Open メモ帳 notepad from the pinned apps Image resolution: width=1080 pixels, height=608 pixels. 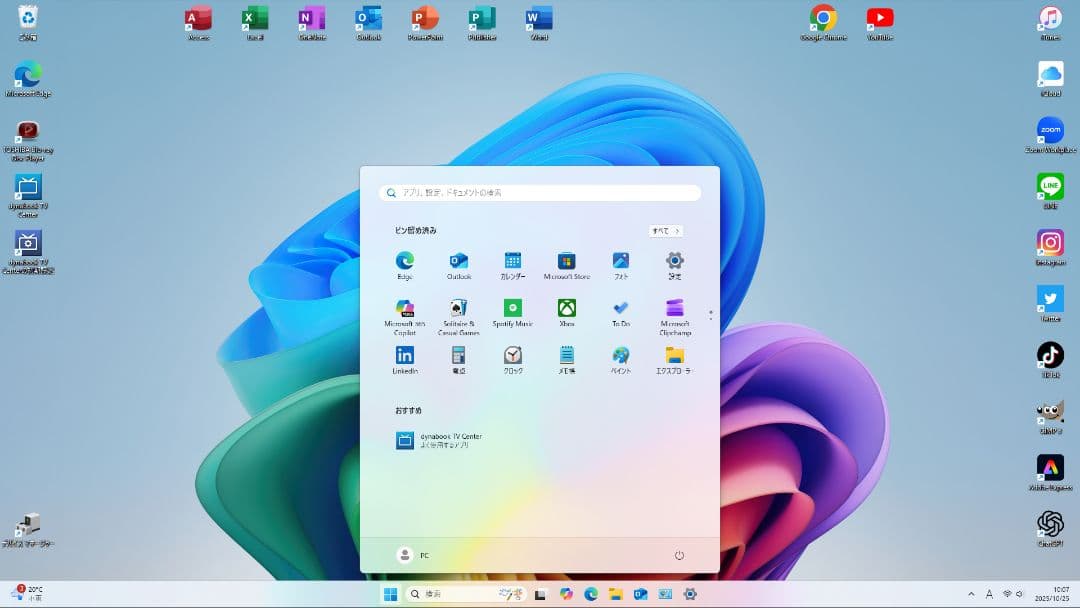(x=567, y=355)
